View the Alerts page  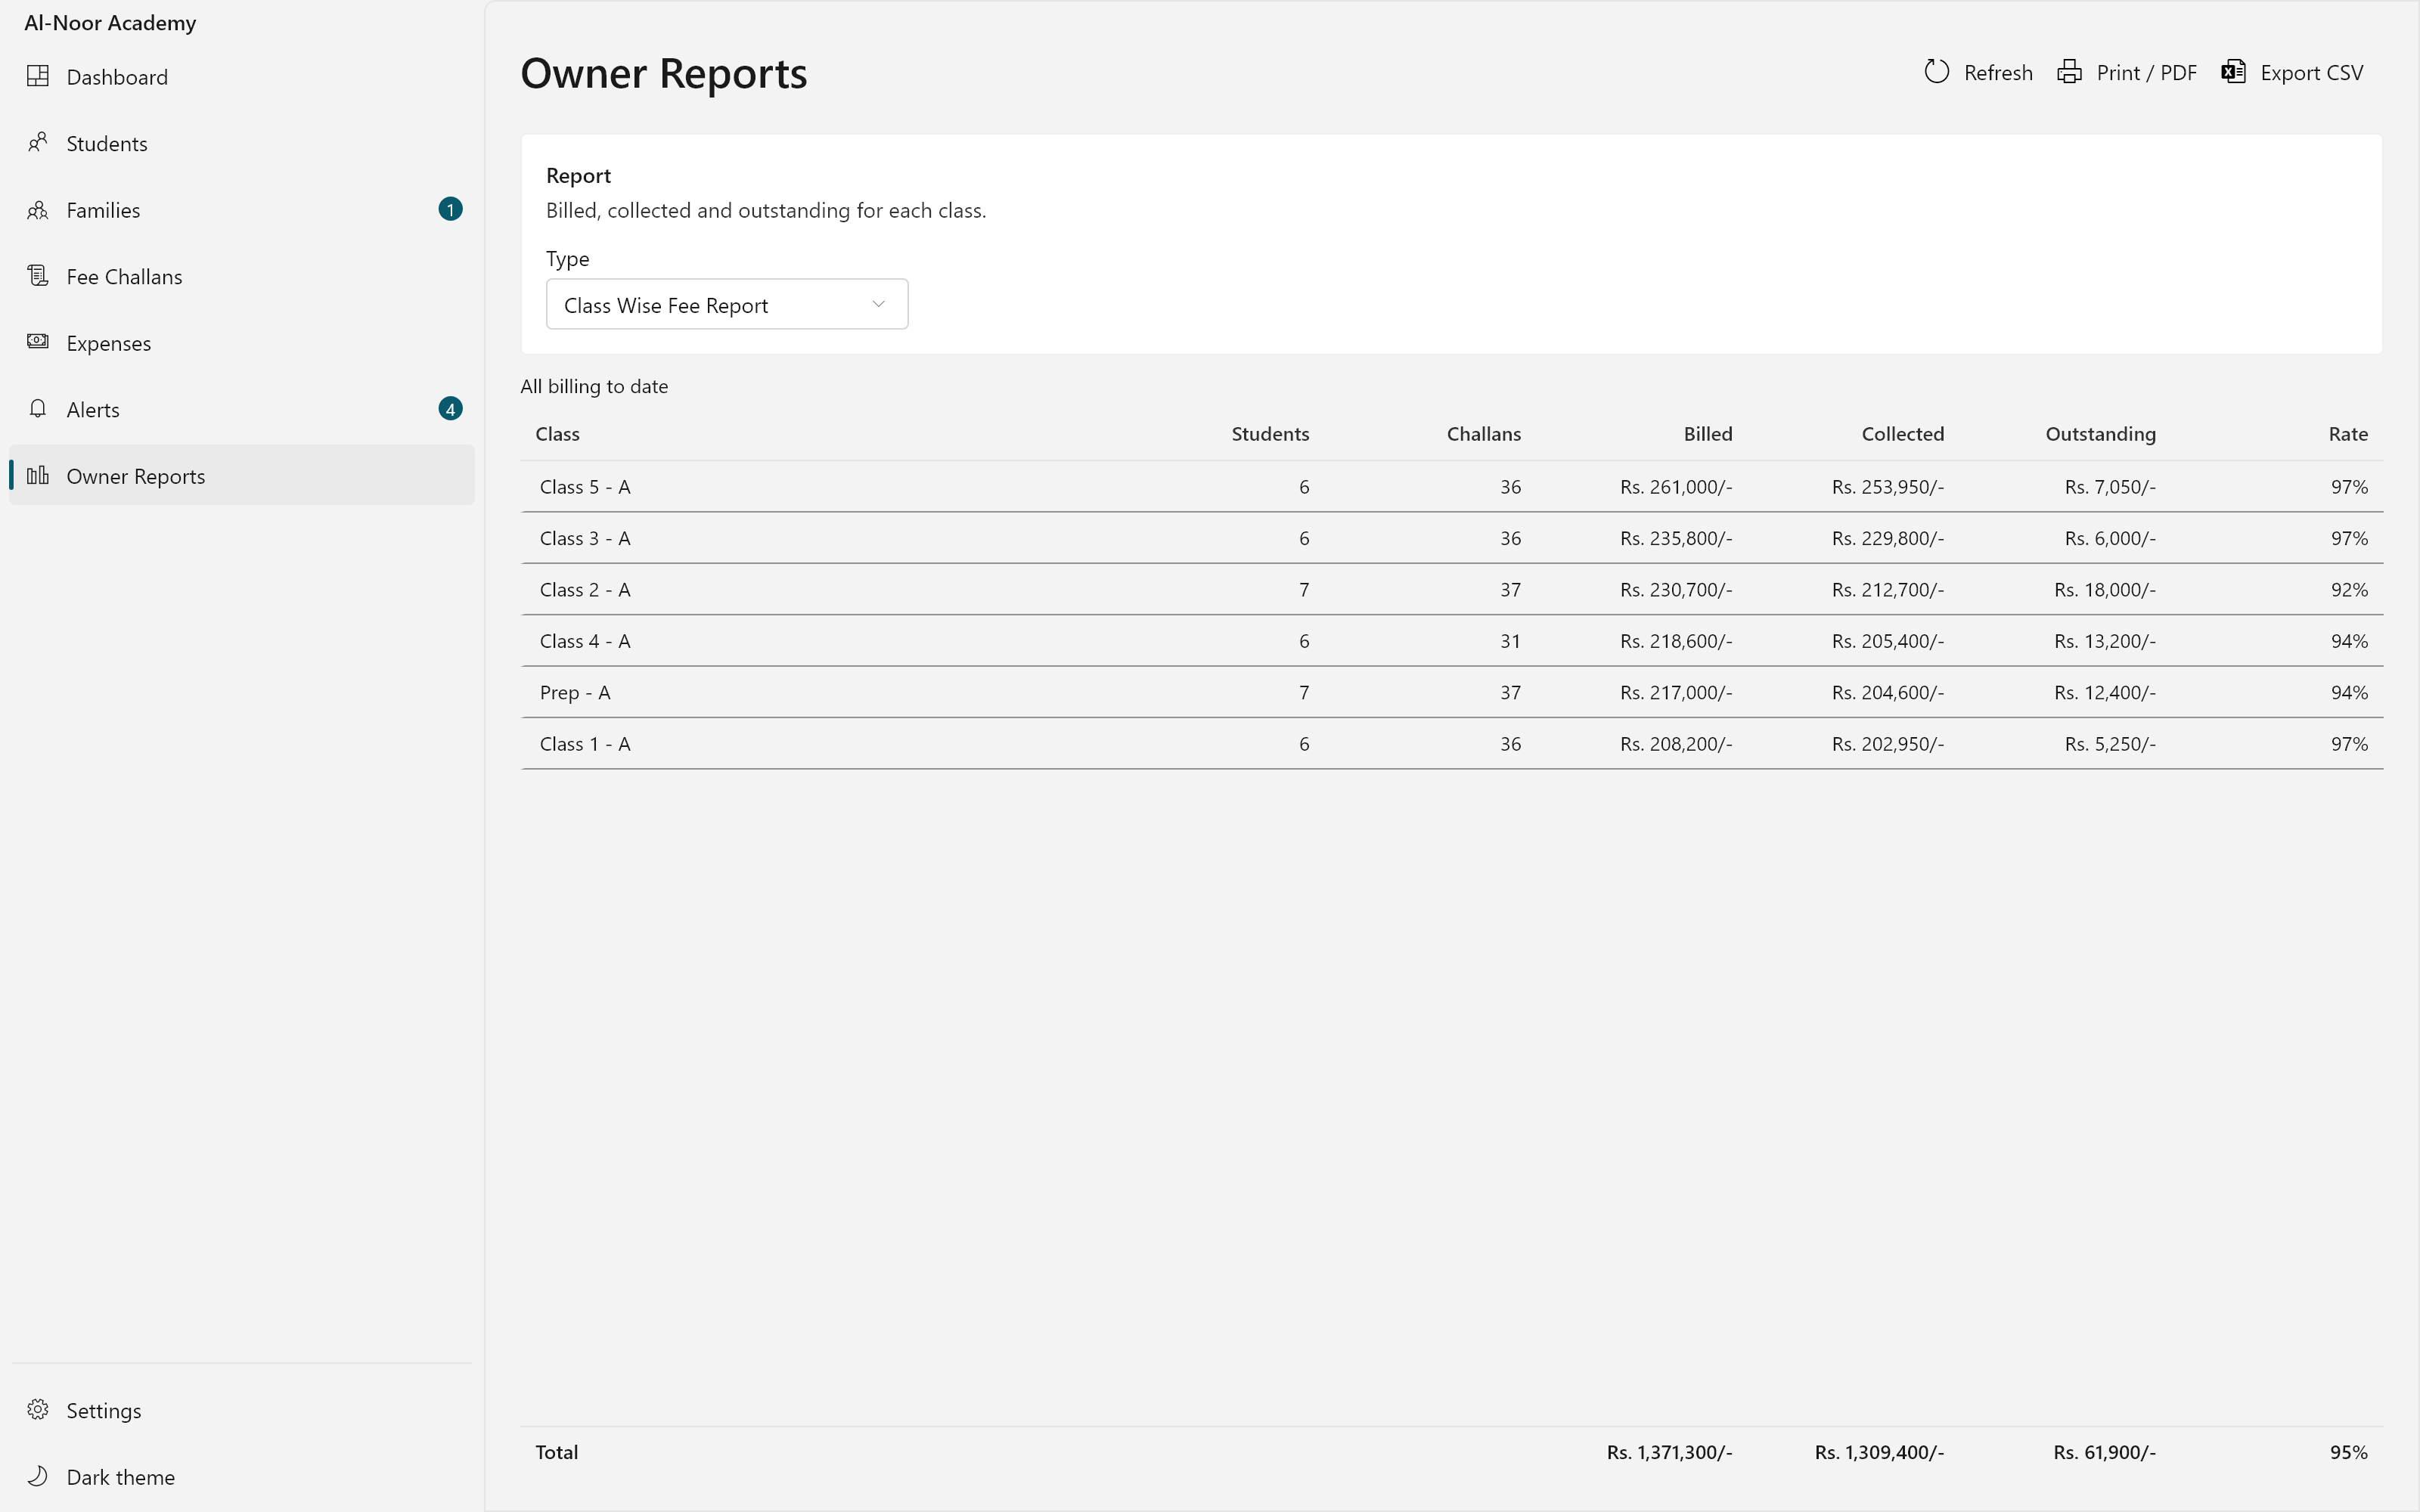(x=242, y=409)
